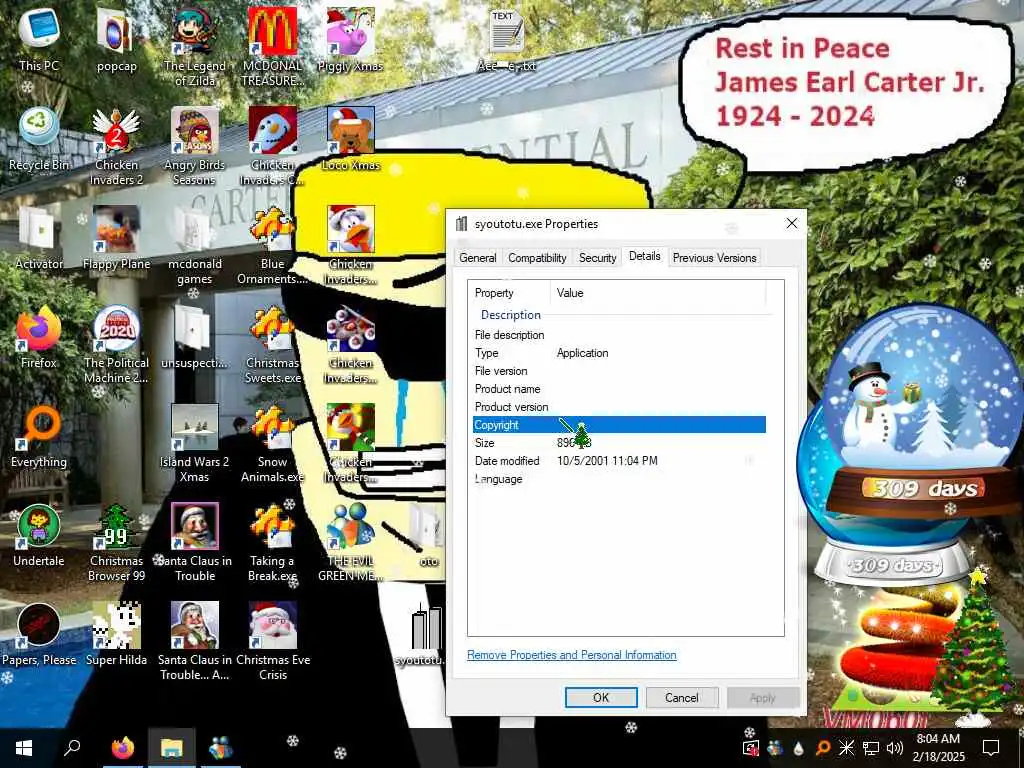Open Blue Ornaments desktop icon

click(272, 246)
